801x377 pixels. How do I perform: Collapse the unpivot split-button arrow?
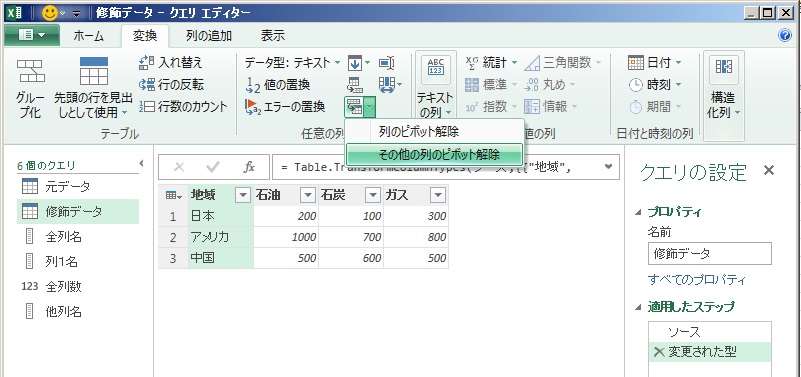[x=370, y=107]
